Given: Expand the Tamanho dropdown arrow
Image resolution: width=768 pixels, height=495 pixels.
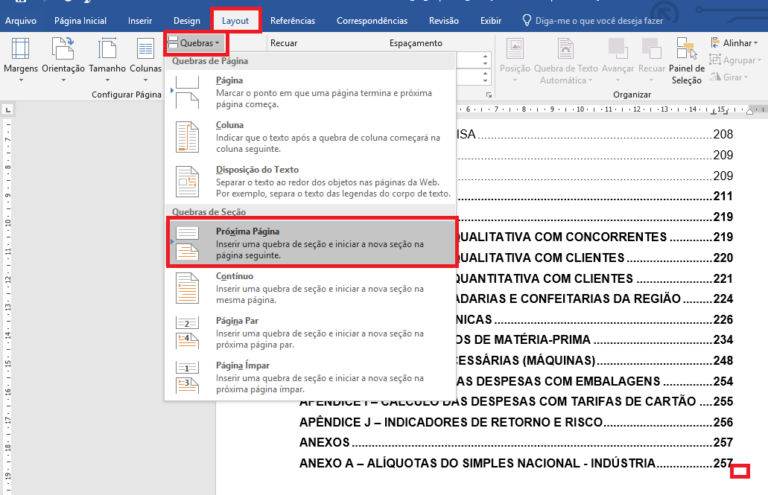Looking at the screenshot, I should [x=107, y=79].
